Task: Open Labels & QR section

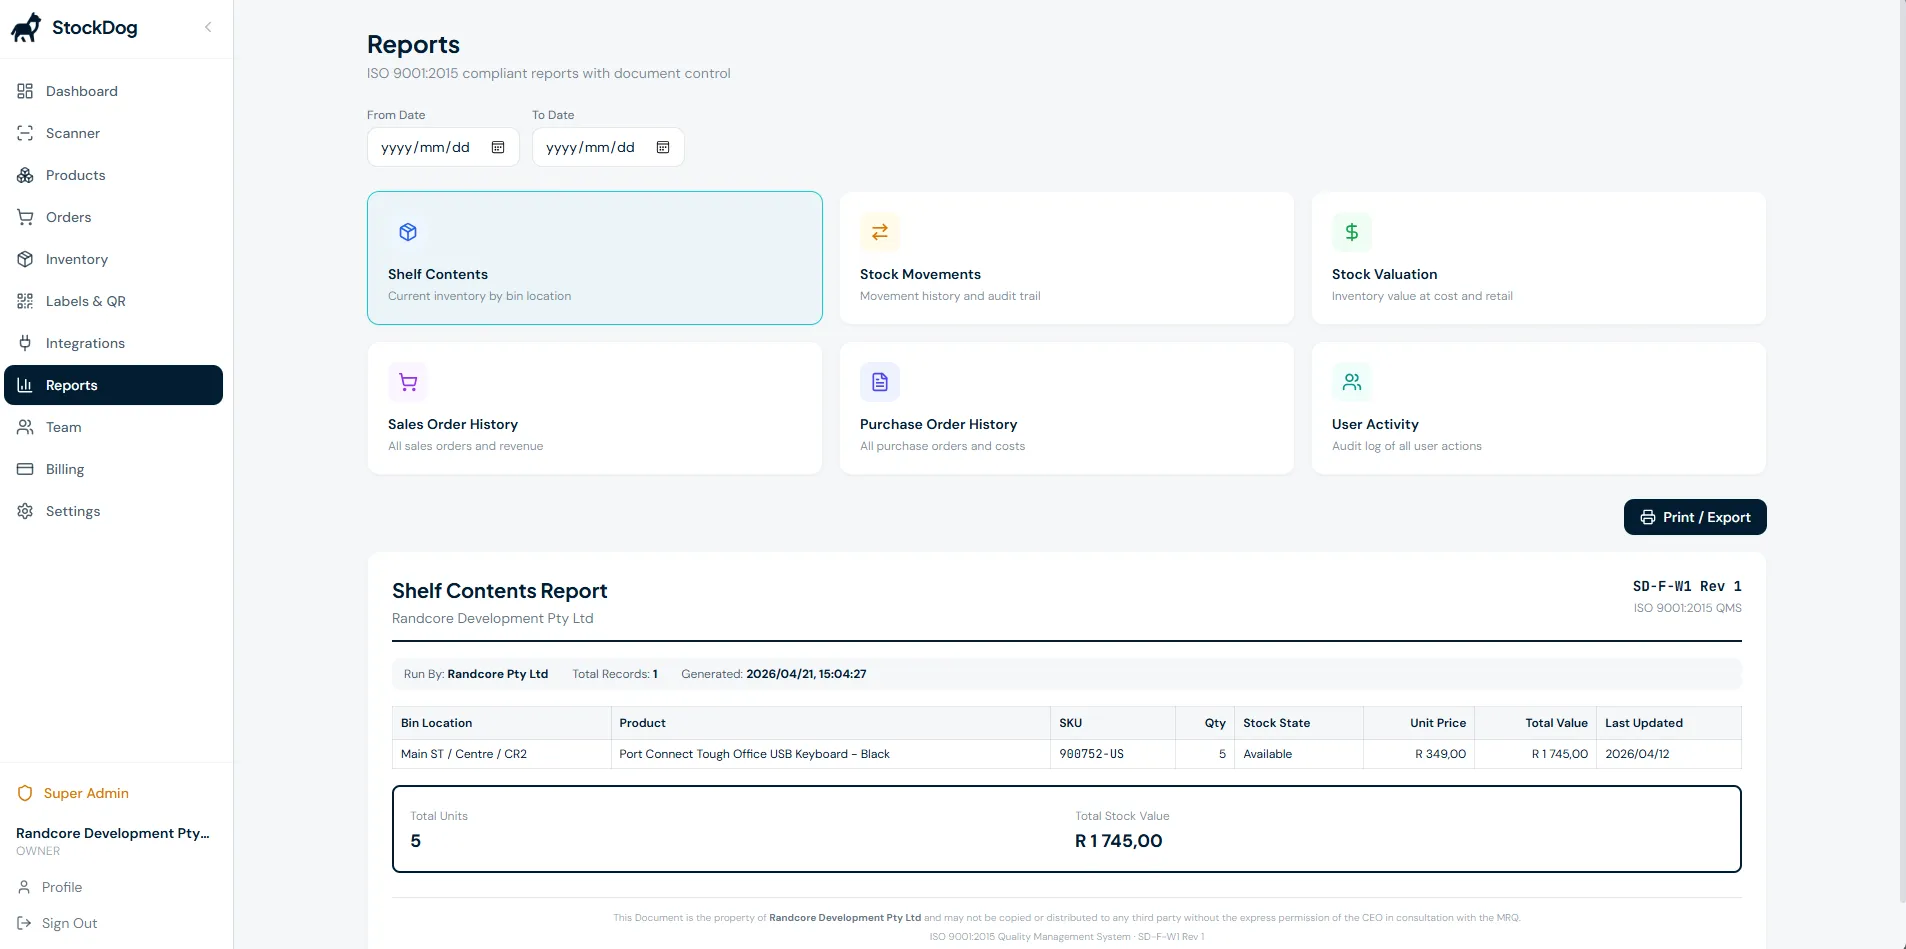Action: click(113, 301)
